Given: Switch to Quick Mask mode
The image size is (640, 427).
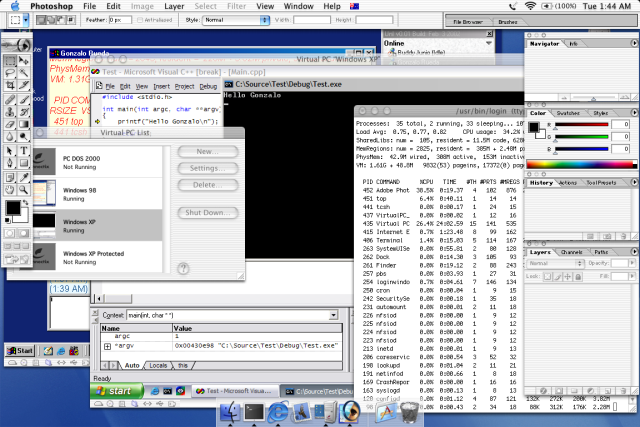Looking at the screenshot, I should pos(24,233).
